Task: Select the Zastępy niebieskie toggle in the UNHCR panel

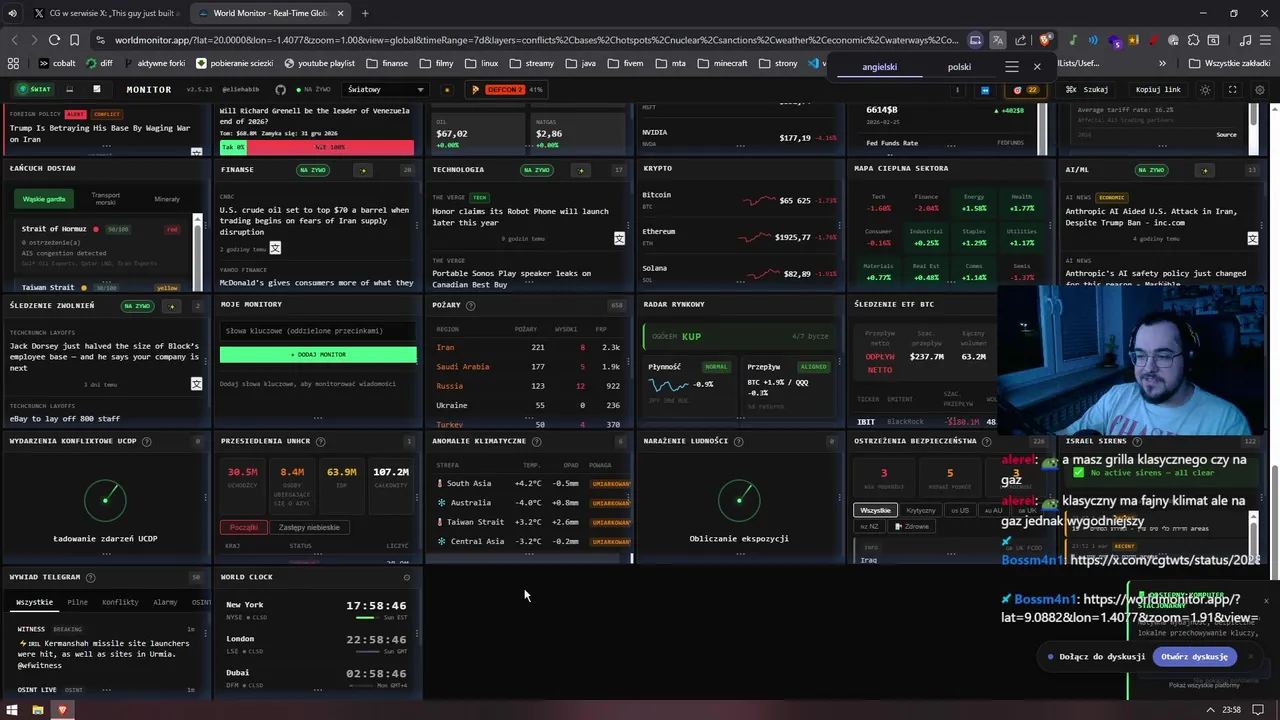Action: click(309, 527)
